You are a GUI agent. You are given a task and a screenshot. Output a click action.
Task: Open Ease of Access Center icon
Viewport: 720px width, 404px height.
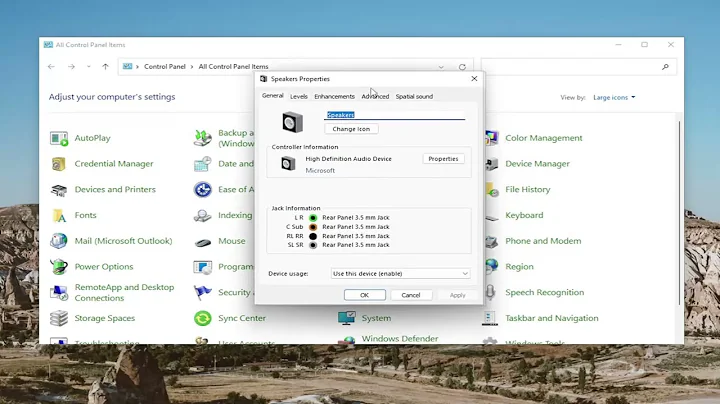click(x=202, y=190)
